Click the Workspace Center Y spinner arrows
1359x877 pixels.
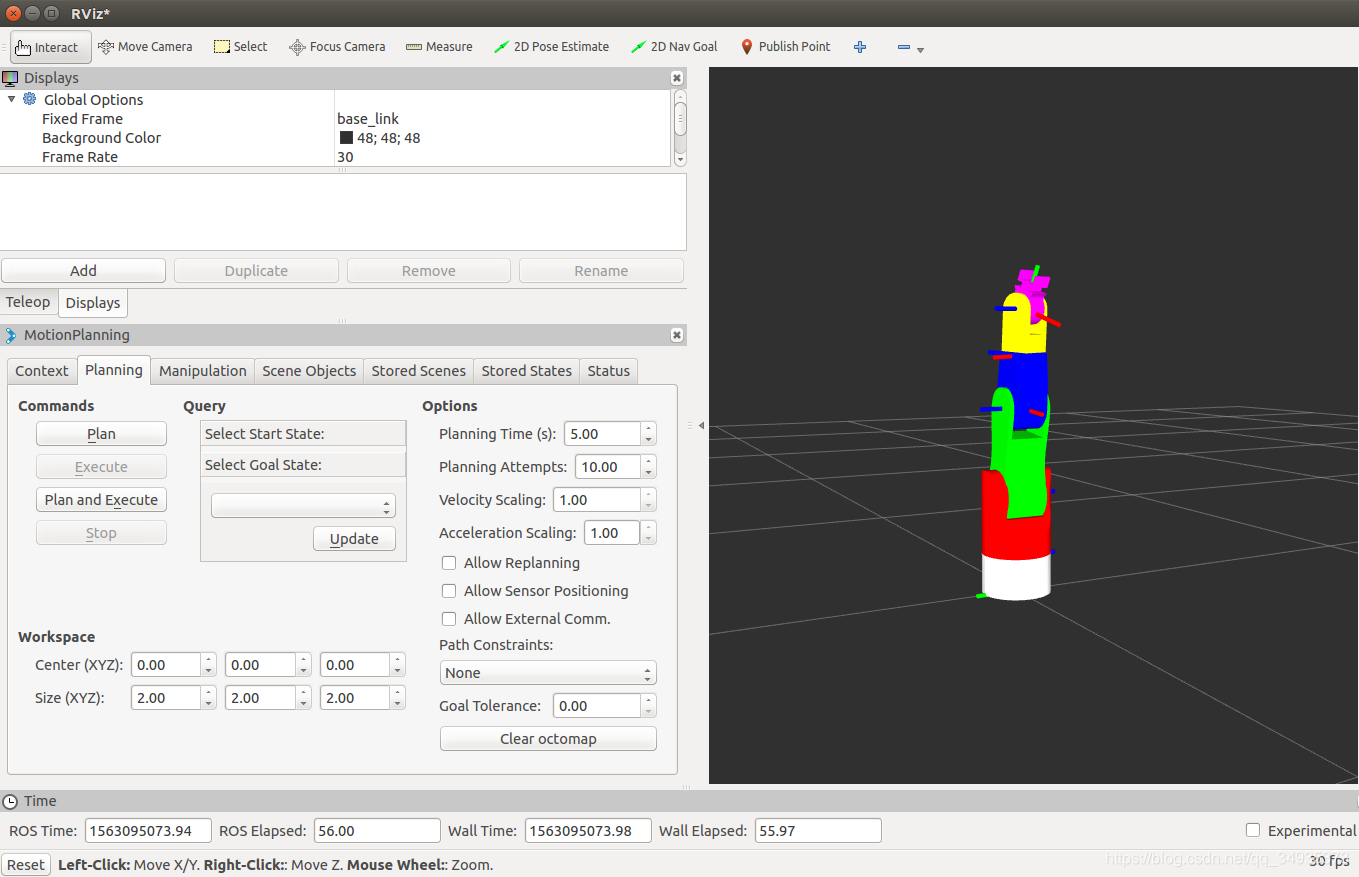(x=303, y=665)
